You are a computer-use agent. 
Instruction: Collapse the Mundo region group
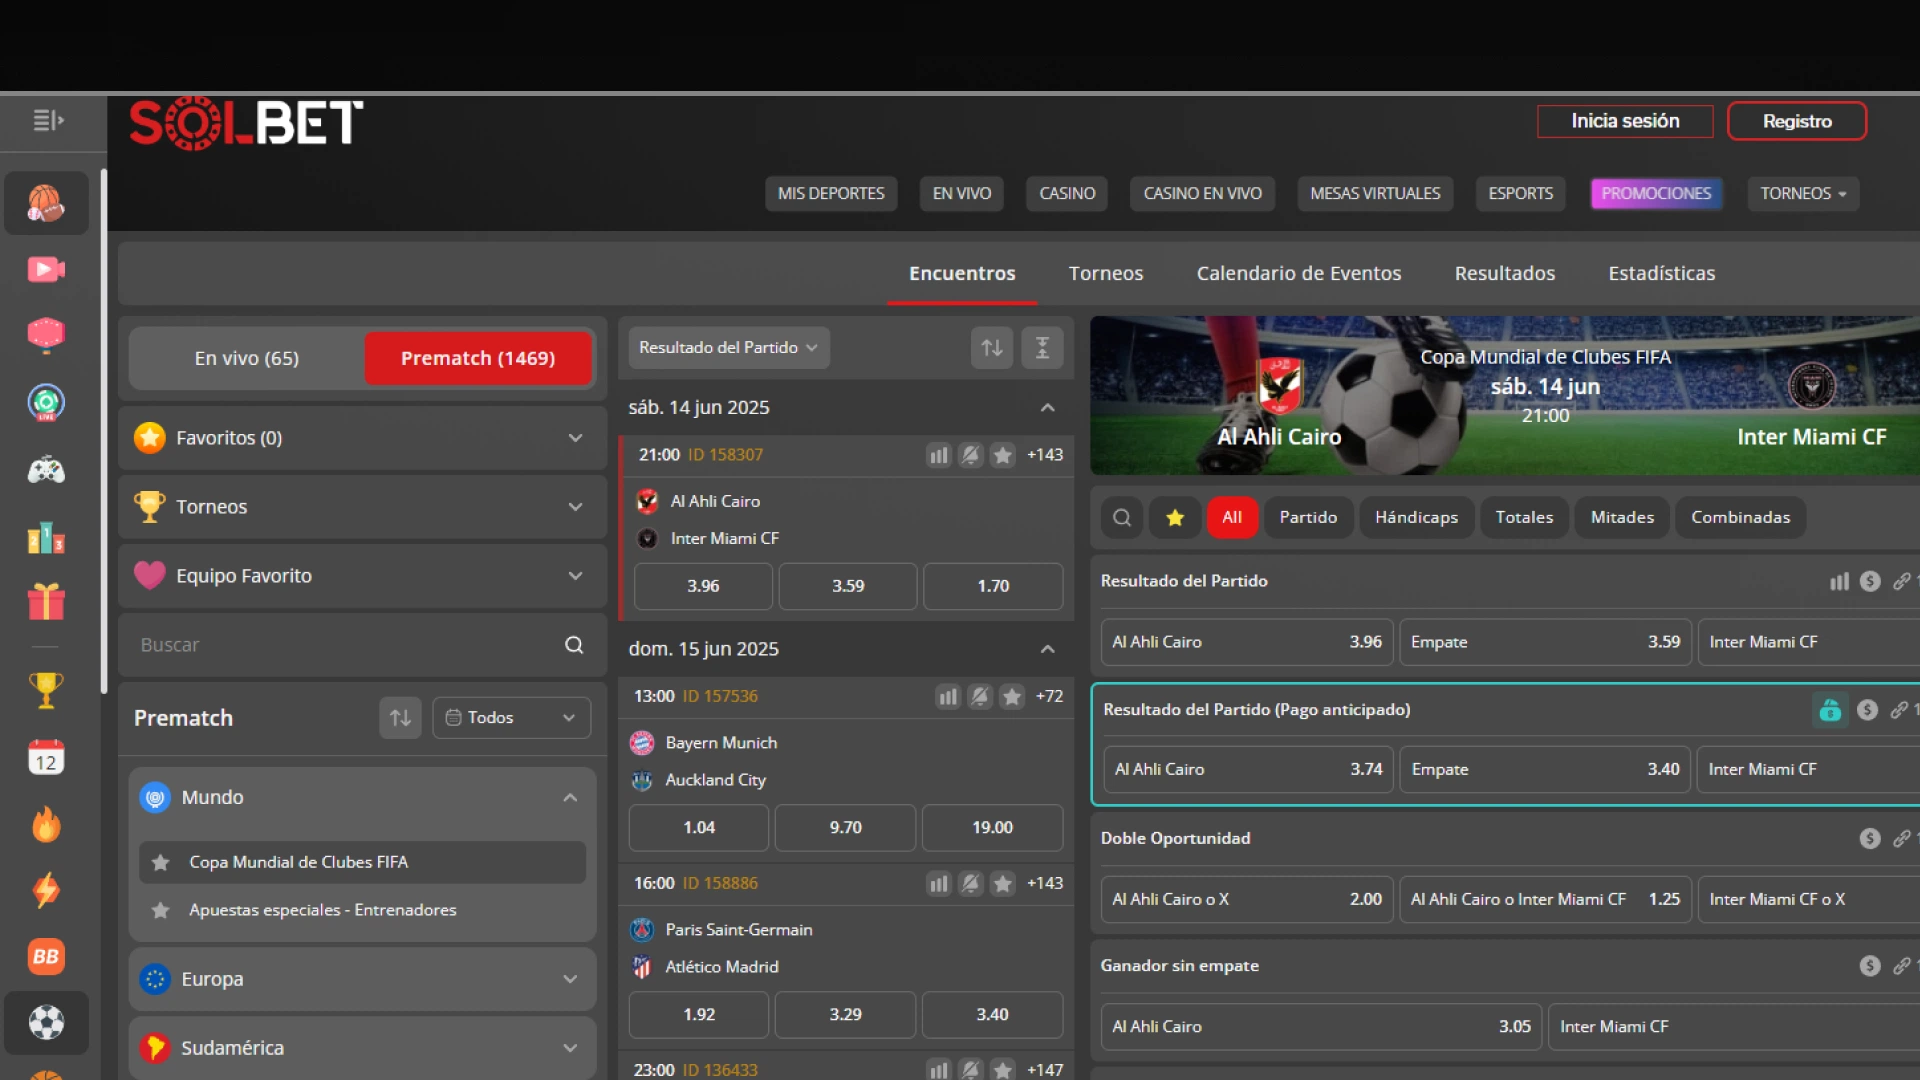point(363,798)
